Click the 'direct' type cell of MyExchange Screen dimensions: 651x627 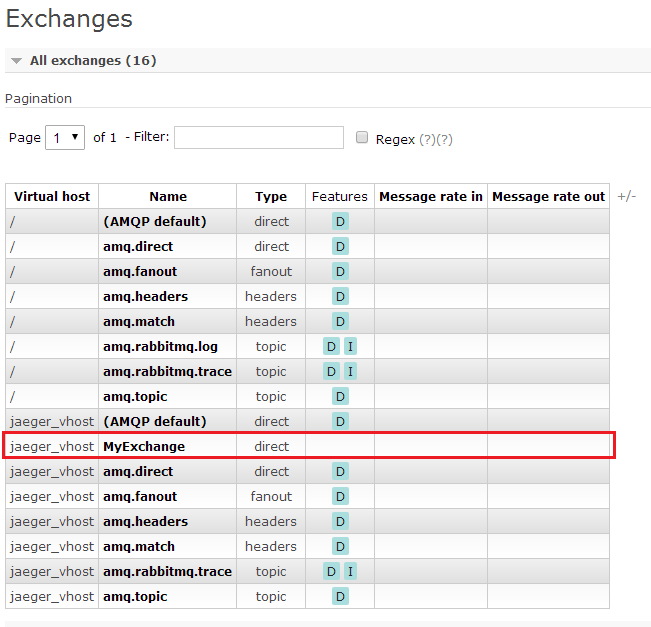tap(271, 446)
